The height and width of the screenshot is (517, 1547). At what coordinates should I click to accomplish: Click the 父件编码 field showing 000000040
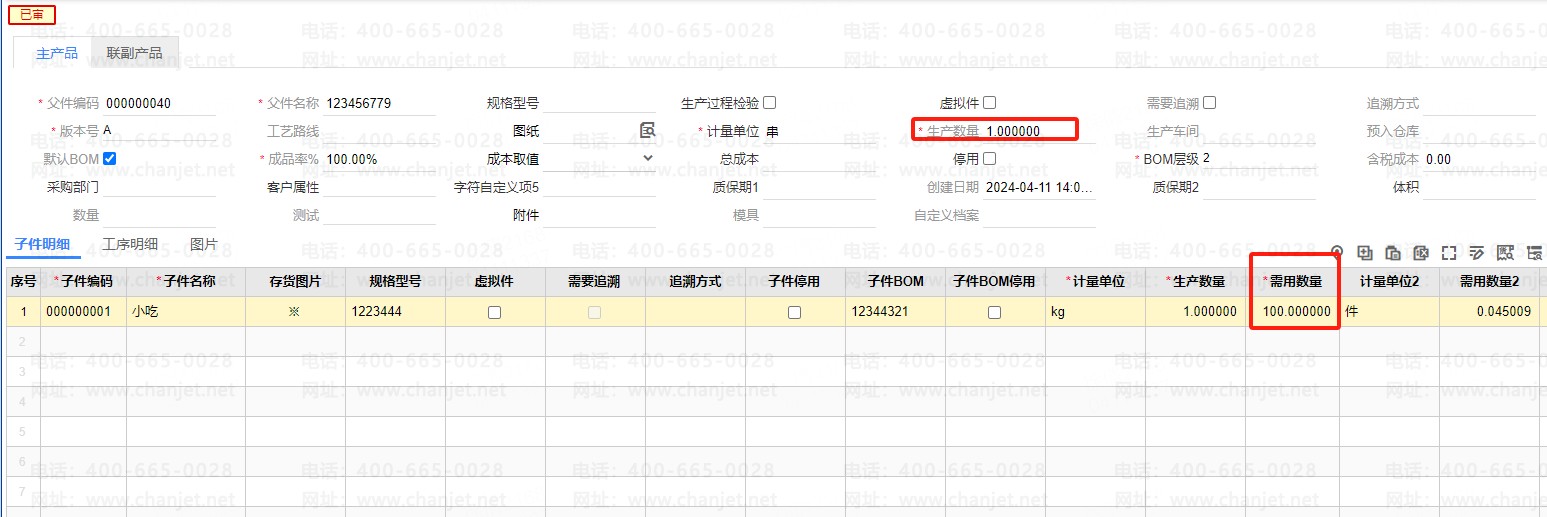point(160,104)
